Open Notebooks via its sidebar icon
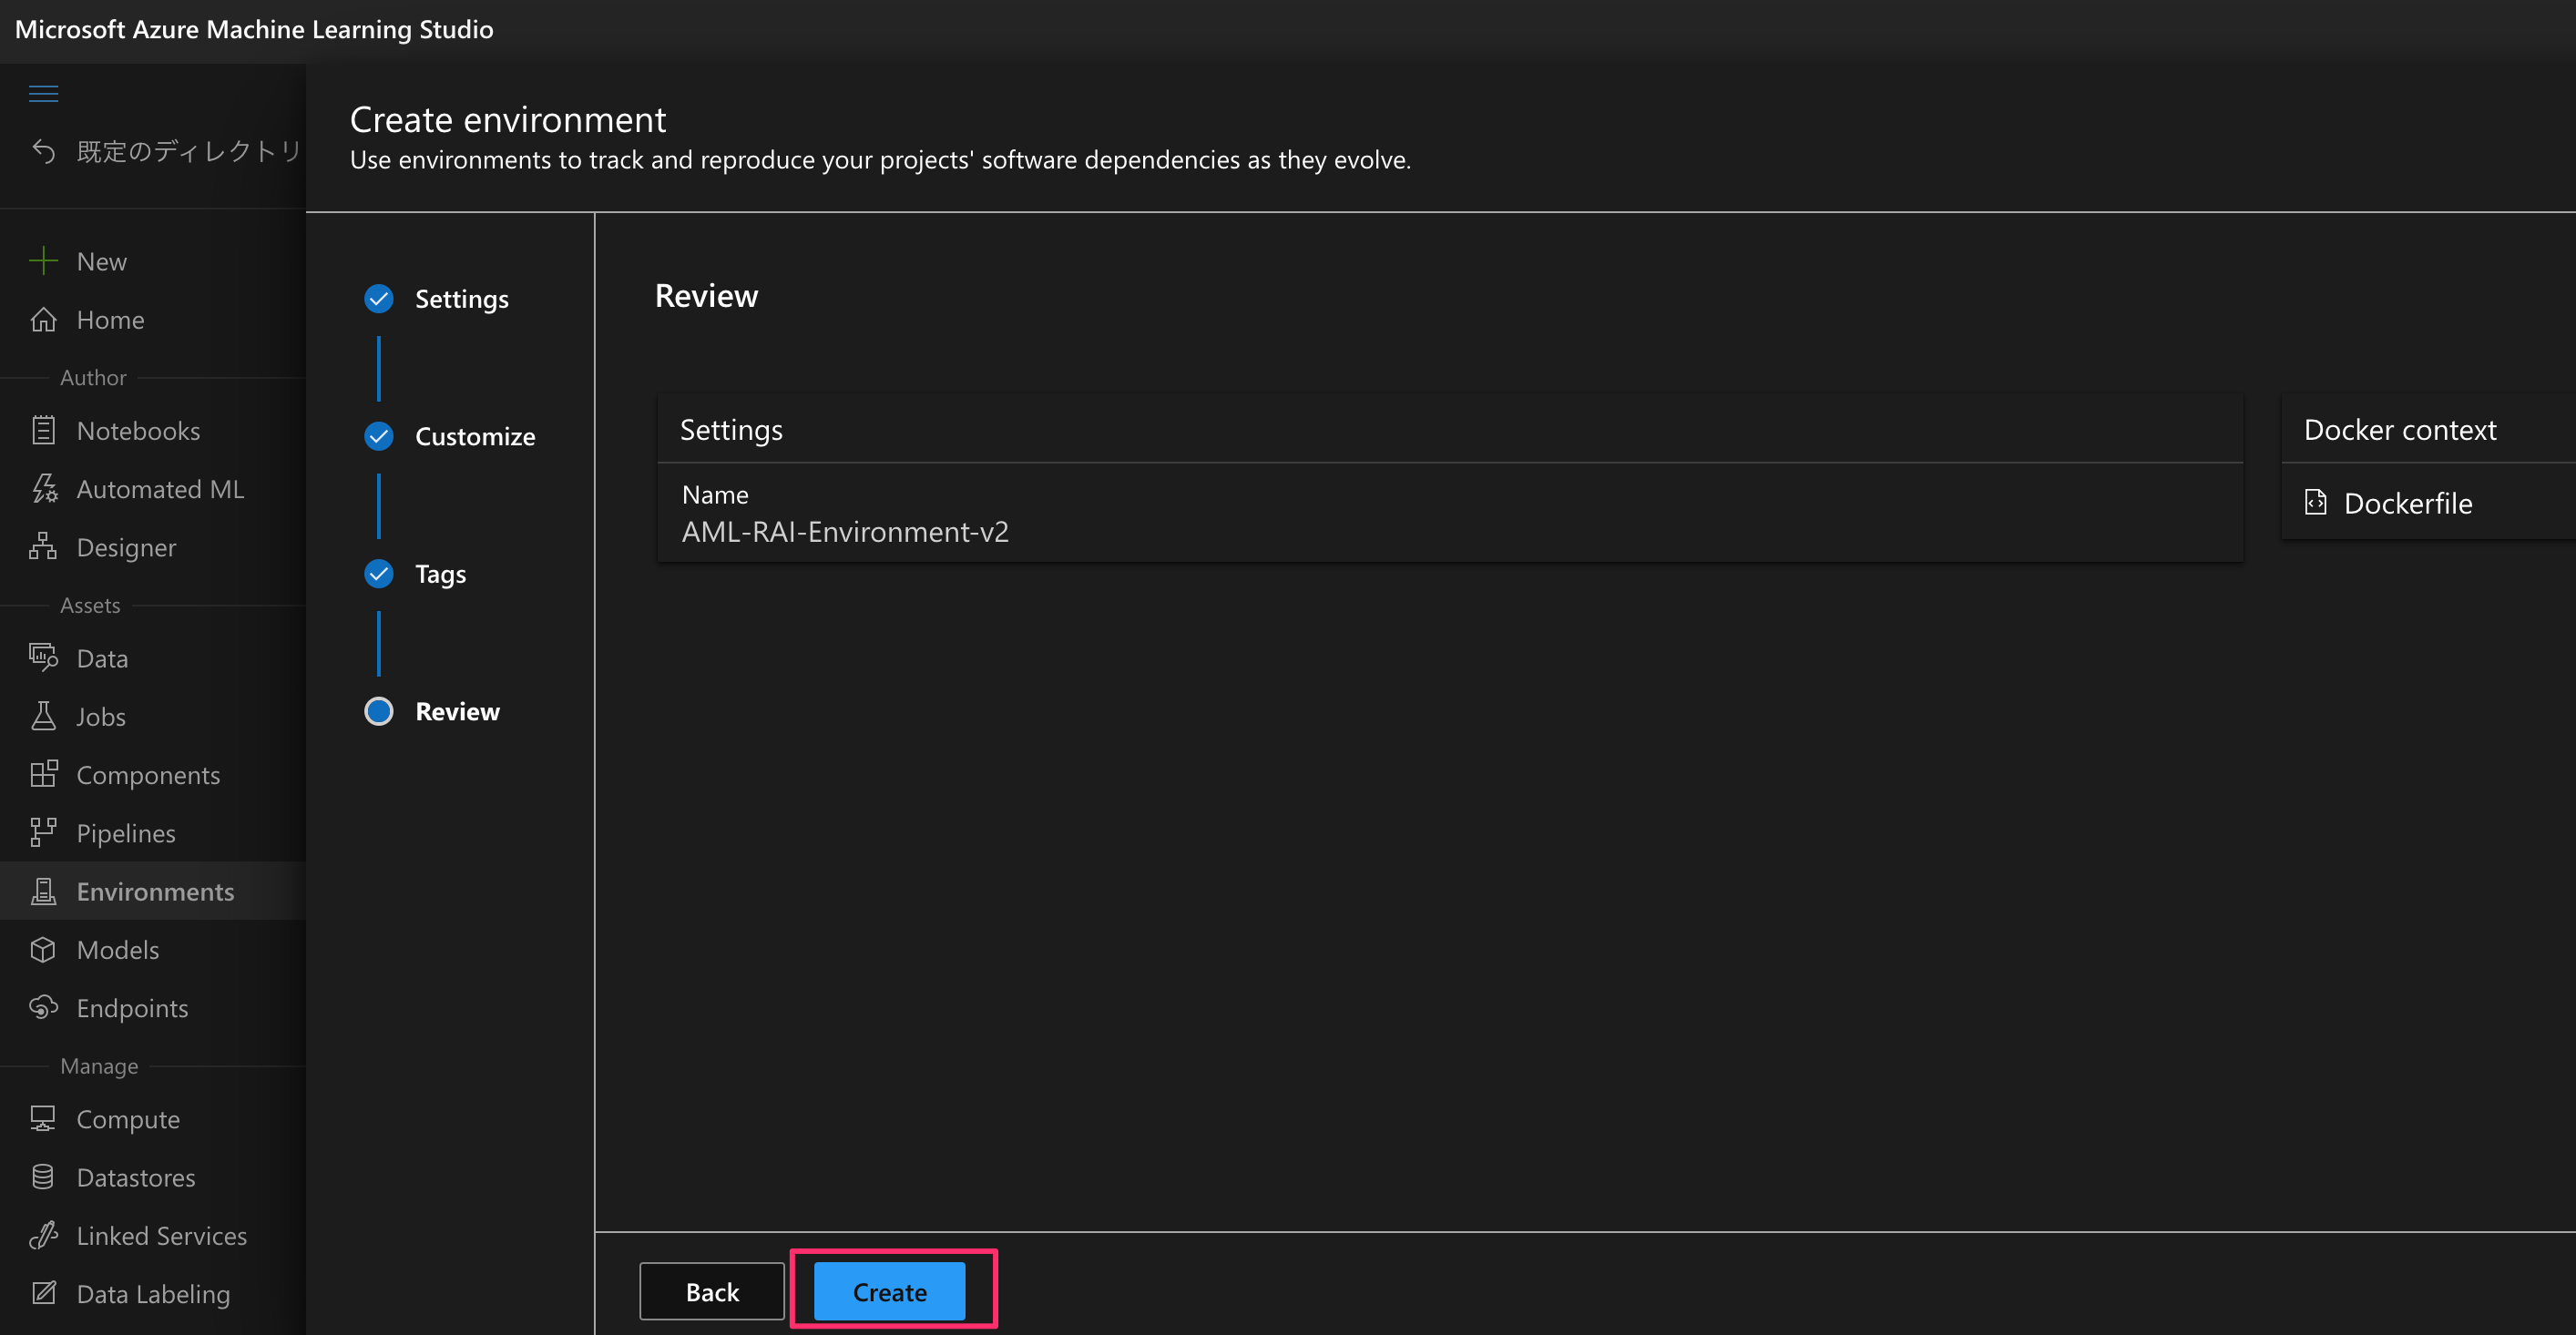The height and width of the screenshot is (1335, 2576). pyautogui.click(x=43, y=430)
